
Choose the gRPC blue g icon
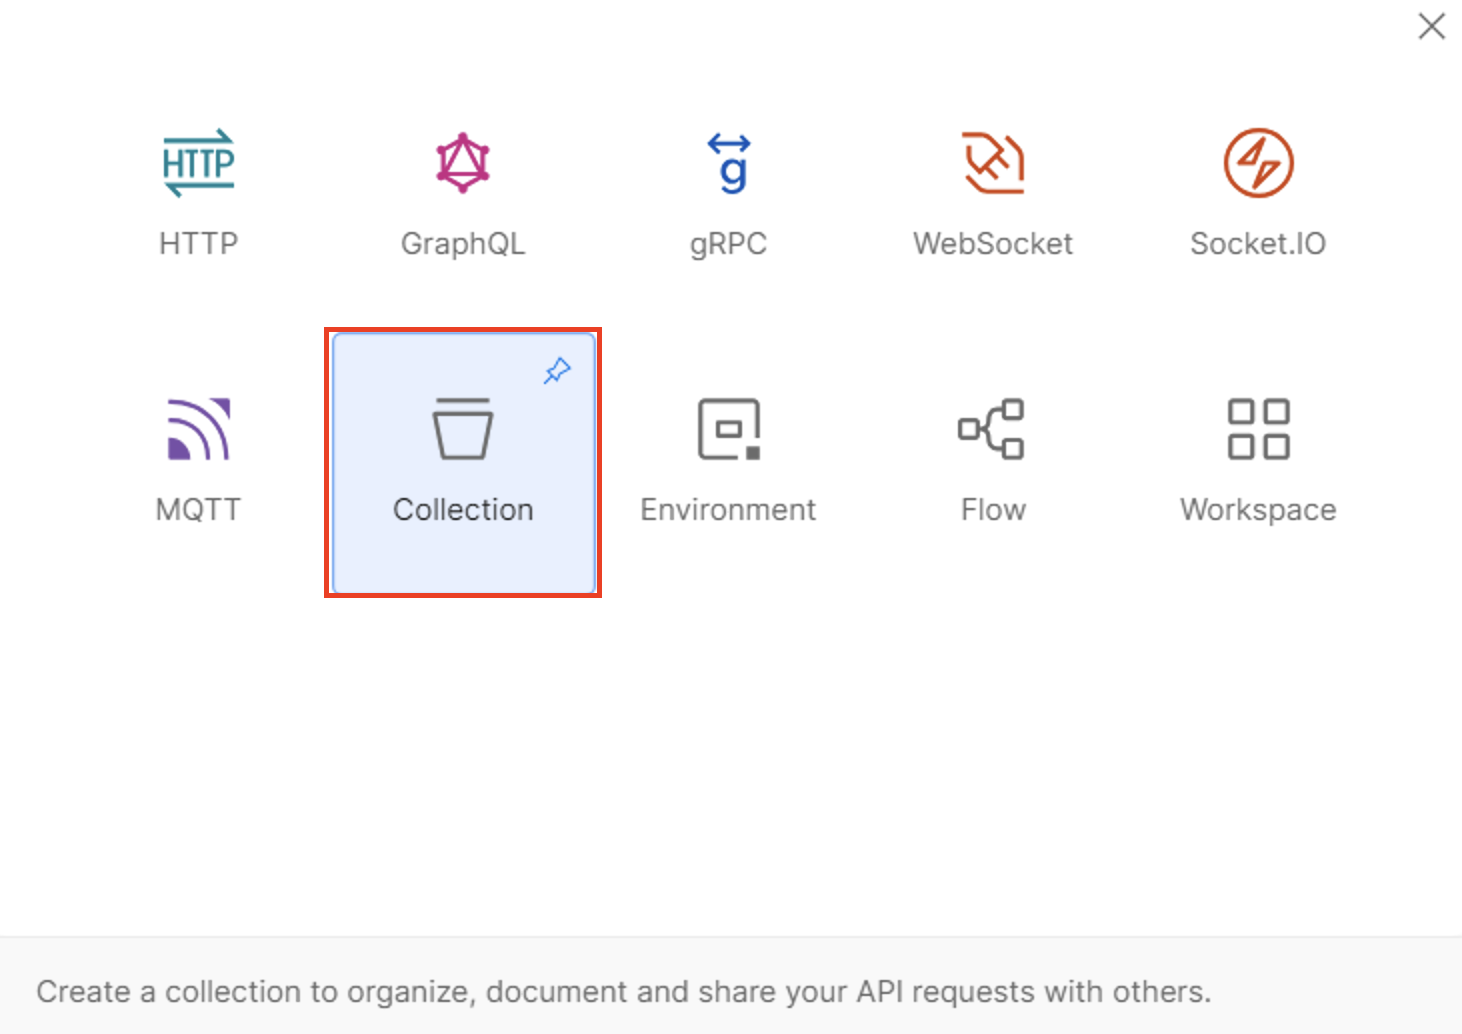(729, 163)
